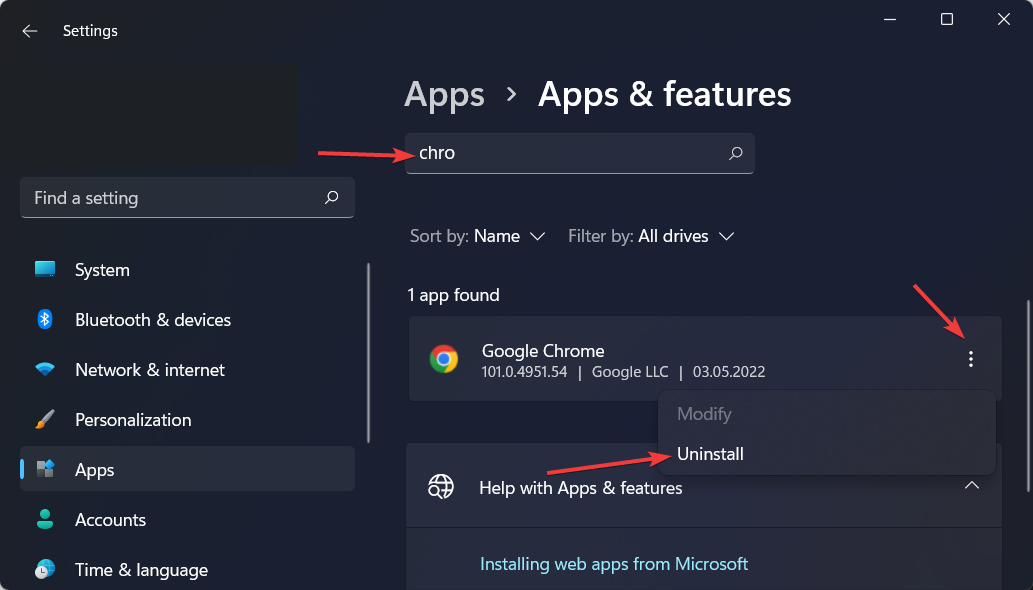Click the app search field containing chro
The height and width of the screenshot is (590, 1033).
click(x=565, y=154)
